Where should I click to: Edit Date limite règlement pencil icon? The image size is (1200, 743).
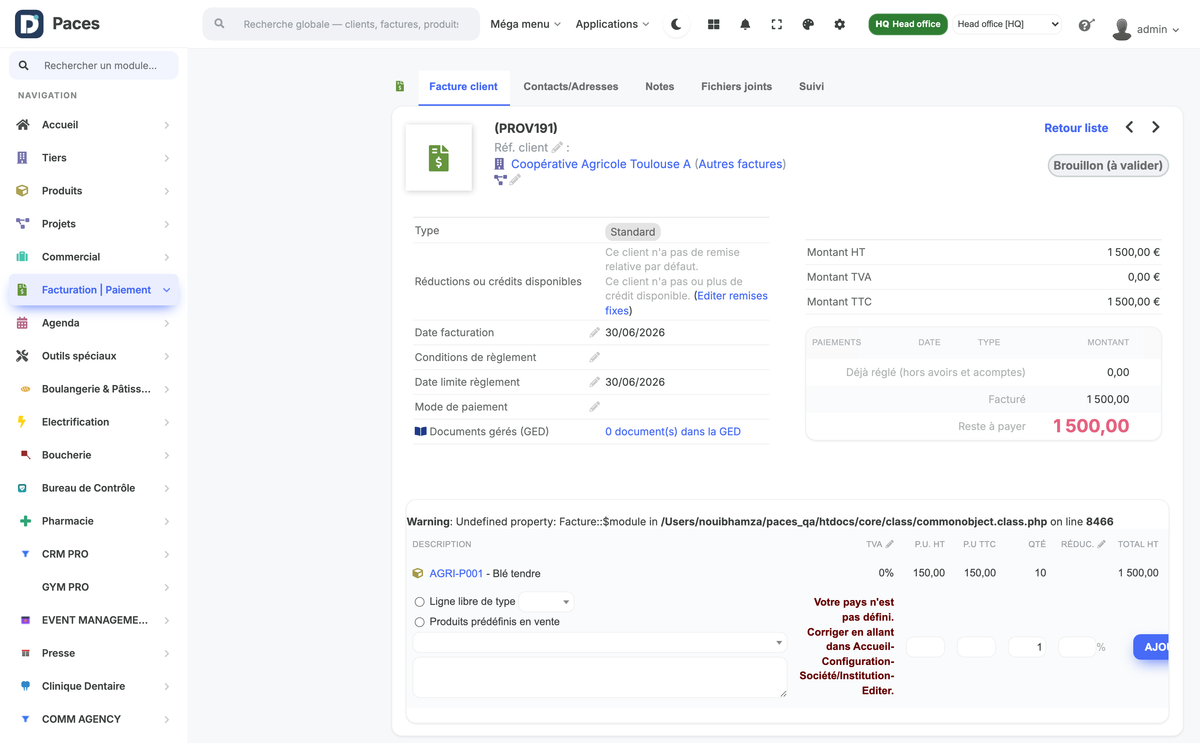coord(595,382)
